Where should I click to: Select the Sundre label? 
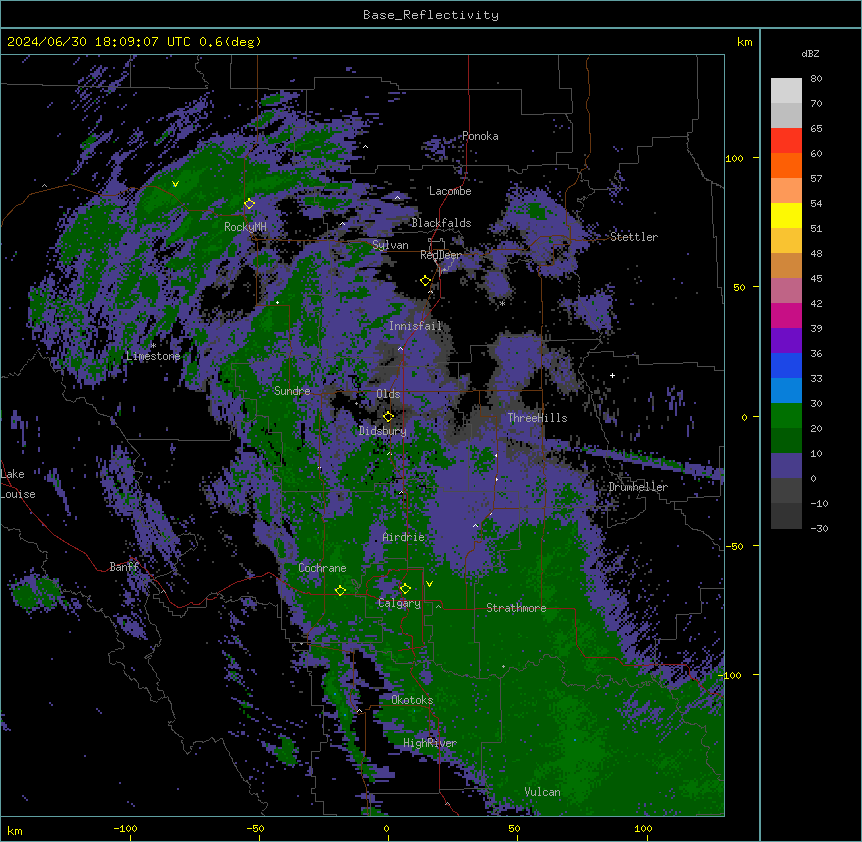click(292, 391)
